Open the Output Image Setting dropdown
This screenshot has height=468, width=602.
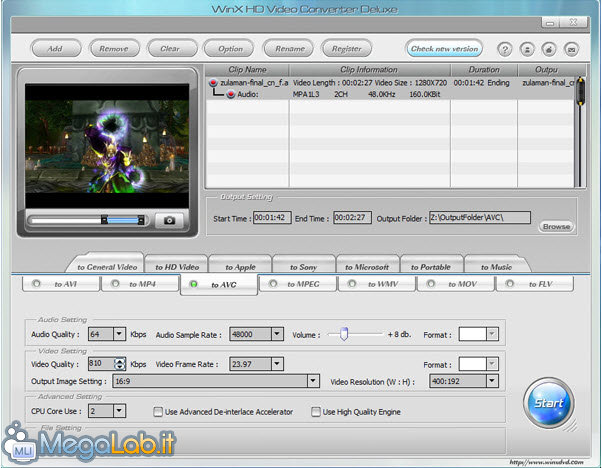313,381
